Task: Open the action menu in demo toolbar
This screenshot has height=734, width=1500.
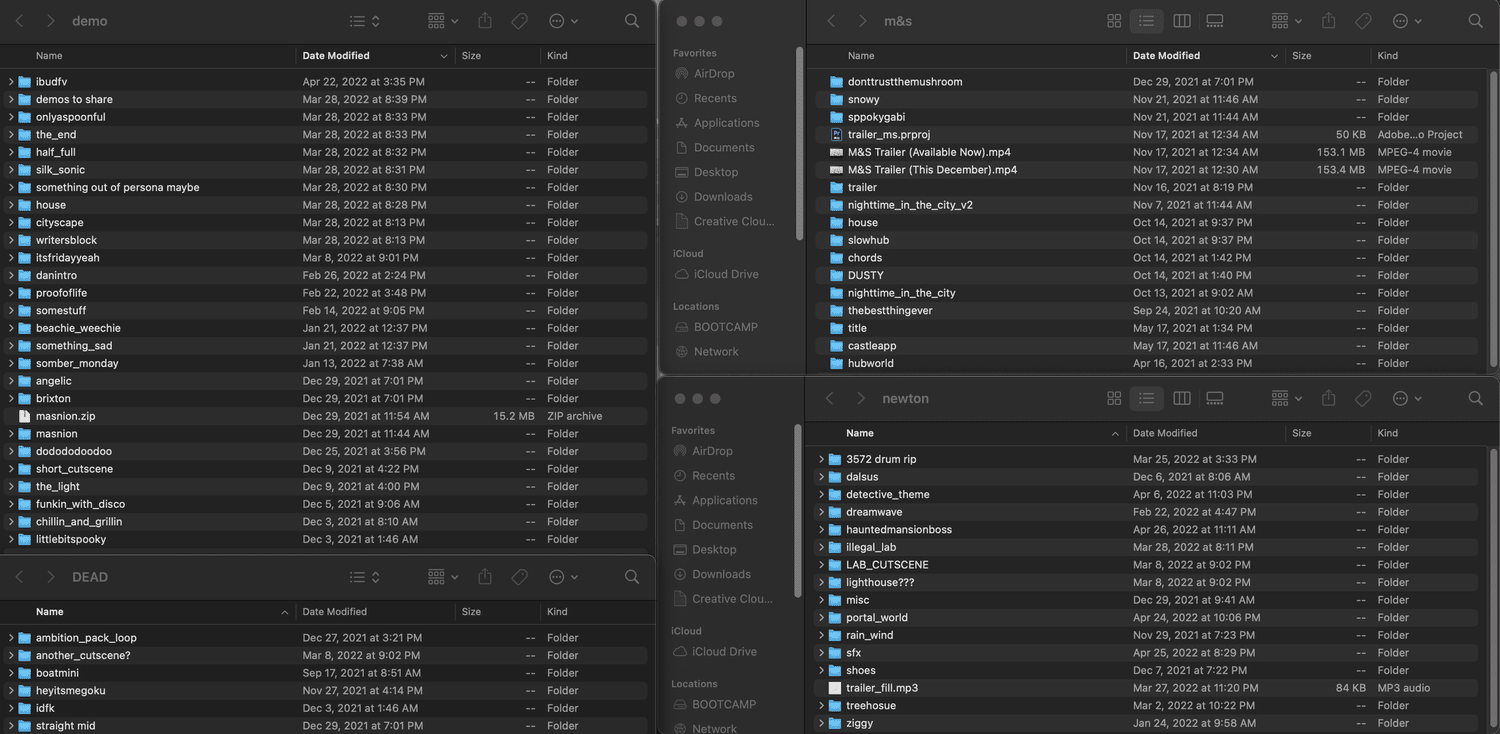Action: click(x=563, y=21)
